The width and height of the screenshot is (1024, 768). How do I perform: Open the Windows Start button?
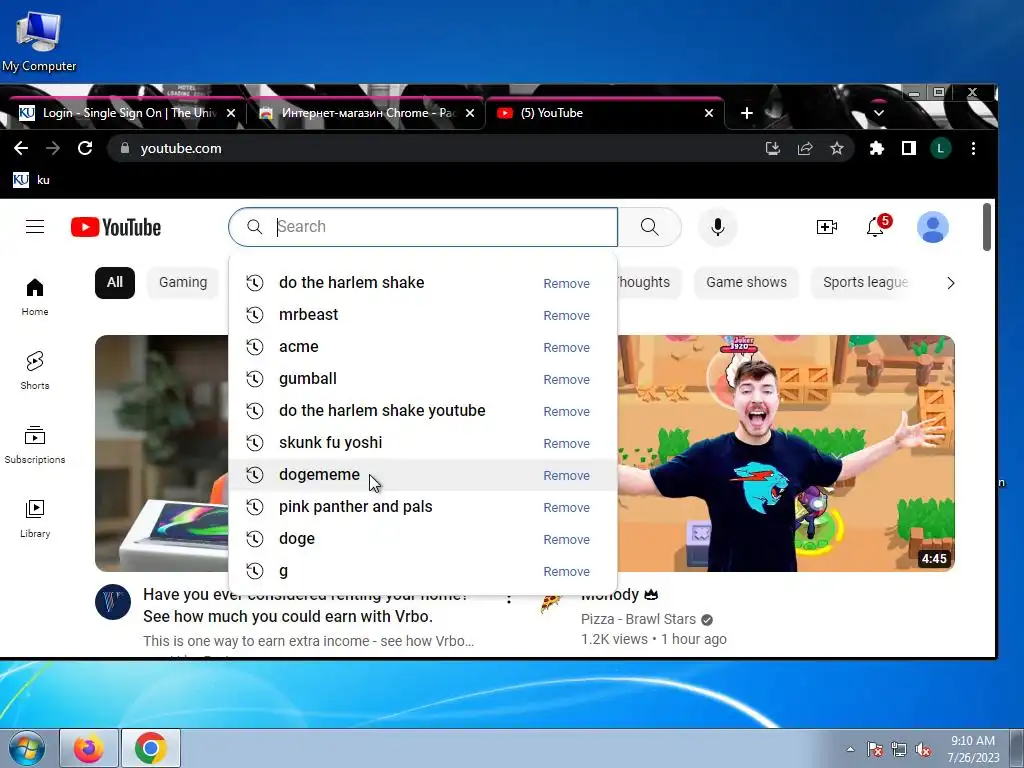(26, 748)
